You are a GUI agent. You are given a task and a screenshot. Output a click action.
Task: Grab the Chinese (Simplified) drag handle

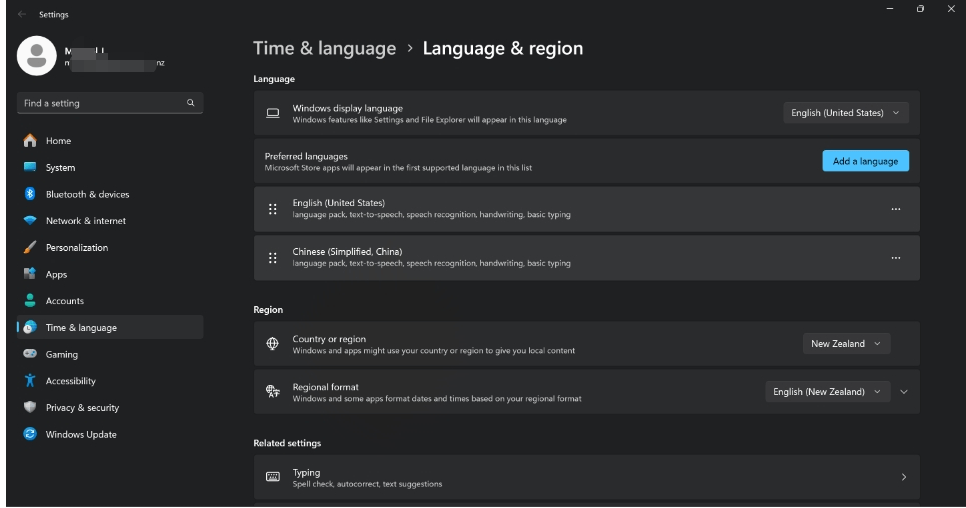(272, 258)
